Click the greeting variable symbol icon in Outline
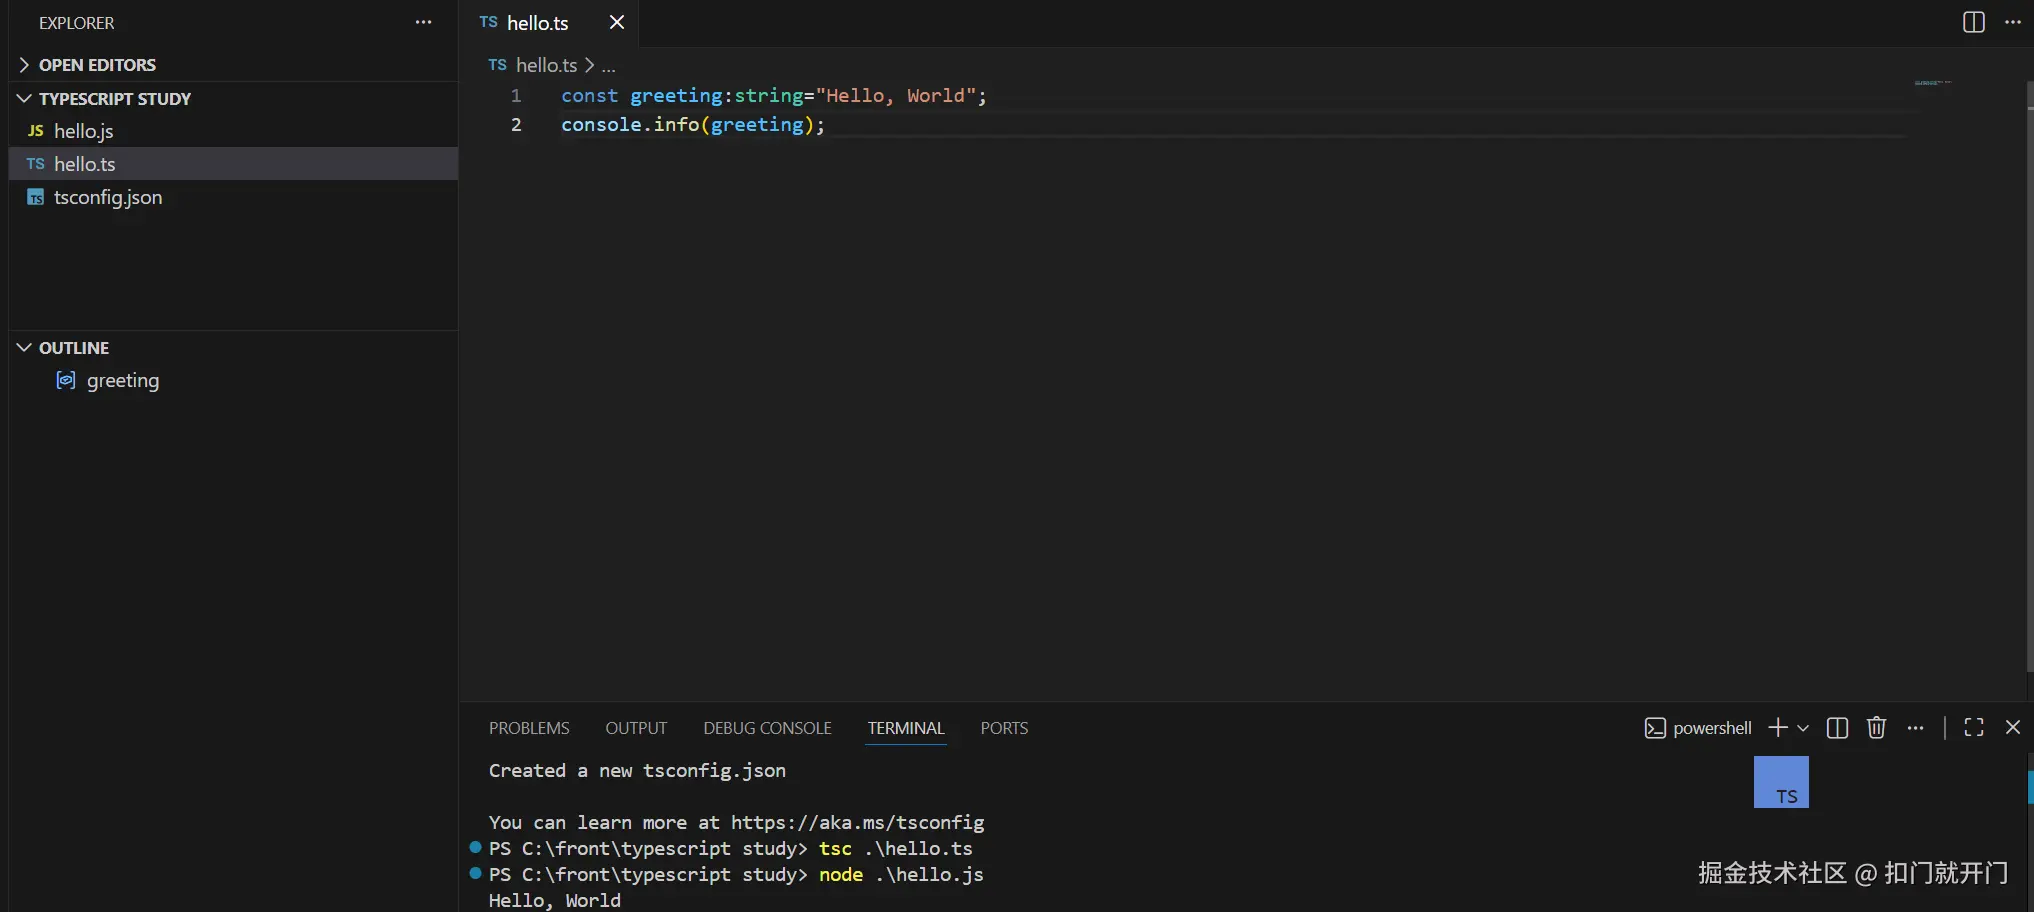 66,380
